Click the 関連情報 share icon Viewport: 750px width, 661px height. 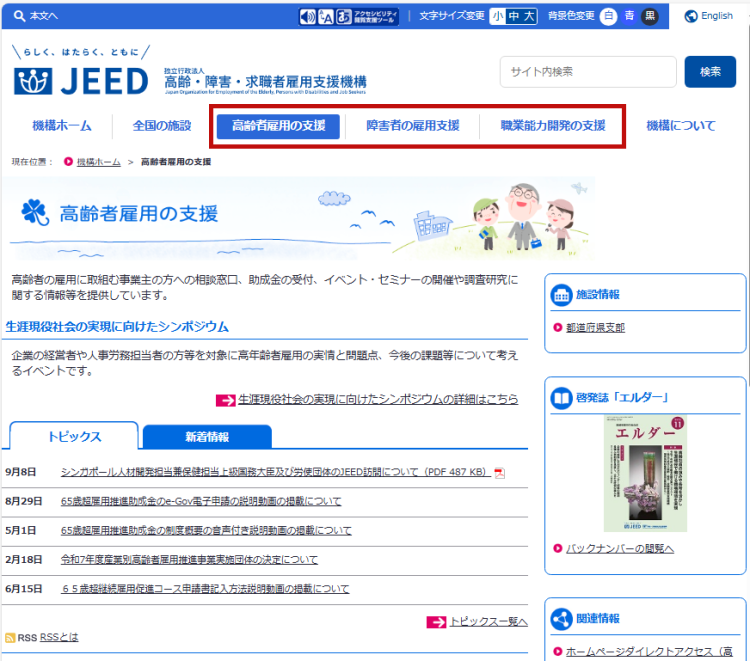[562, 619]
